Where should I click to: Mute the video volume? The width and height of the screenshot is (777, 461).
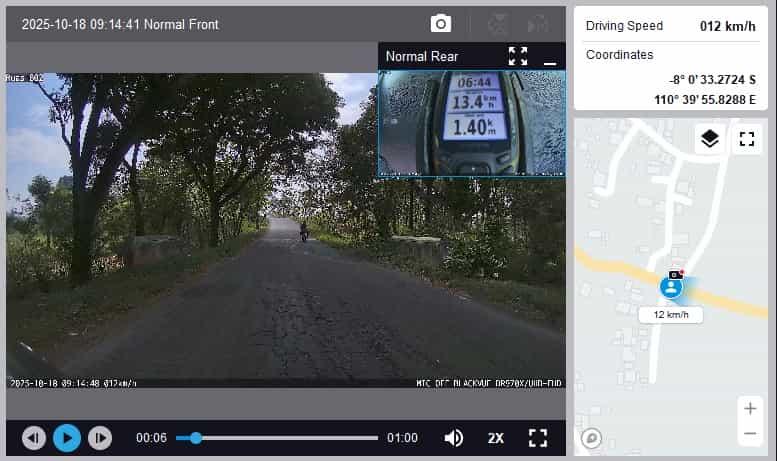pos(454,438)
